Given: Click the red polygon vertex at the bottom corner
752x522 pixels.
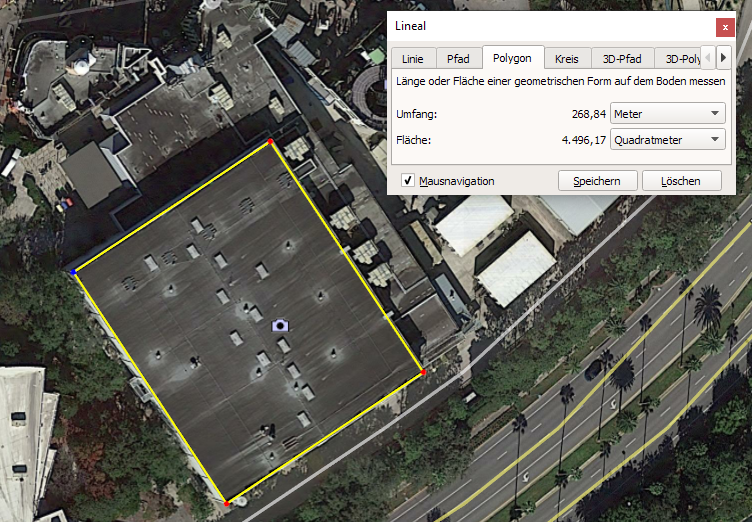Looking at the screenshot, I should pos(227,504).
